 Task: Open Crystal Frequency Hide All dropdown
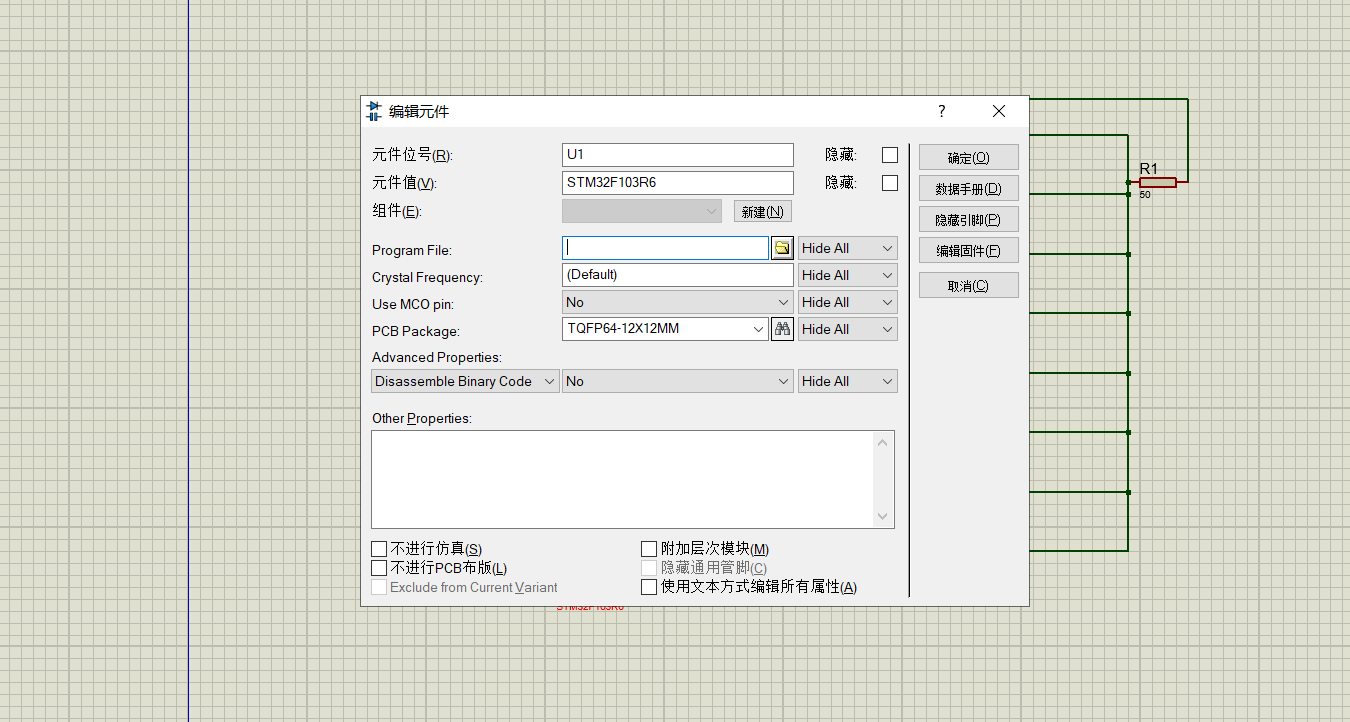[847, 275]
